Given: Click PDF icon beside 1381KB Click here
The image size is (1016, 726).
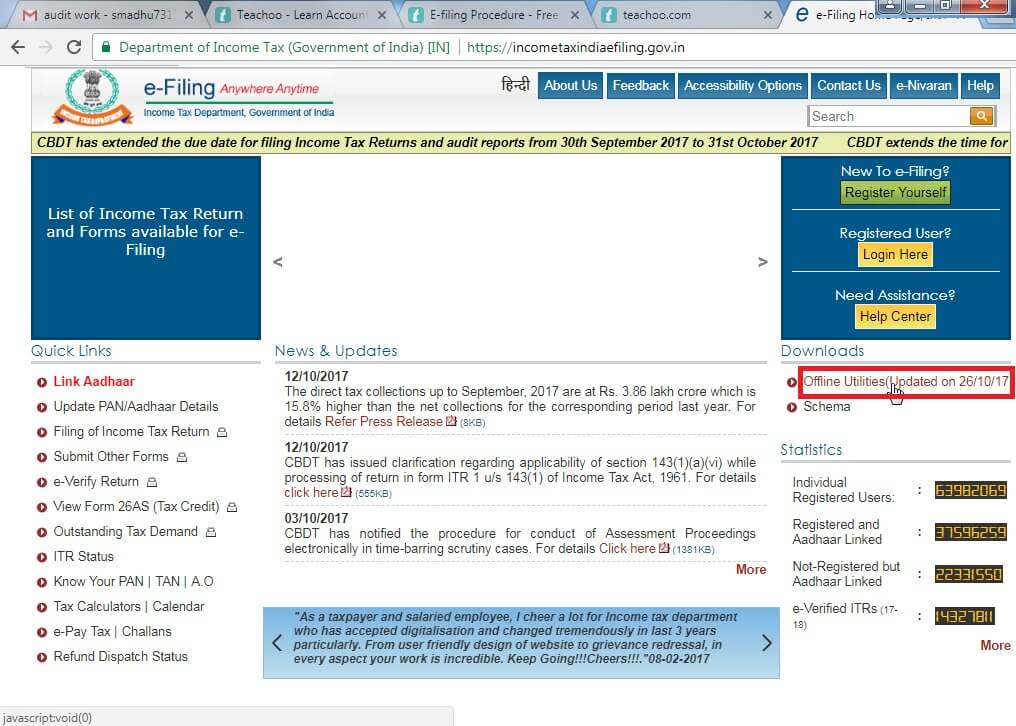Looking at the screenshot, I should [x=664, y=548].
